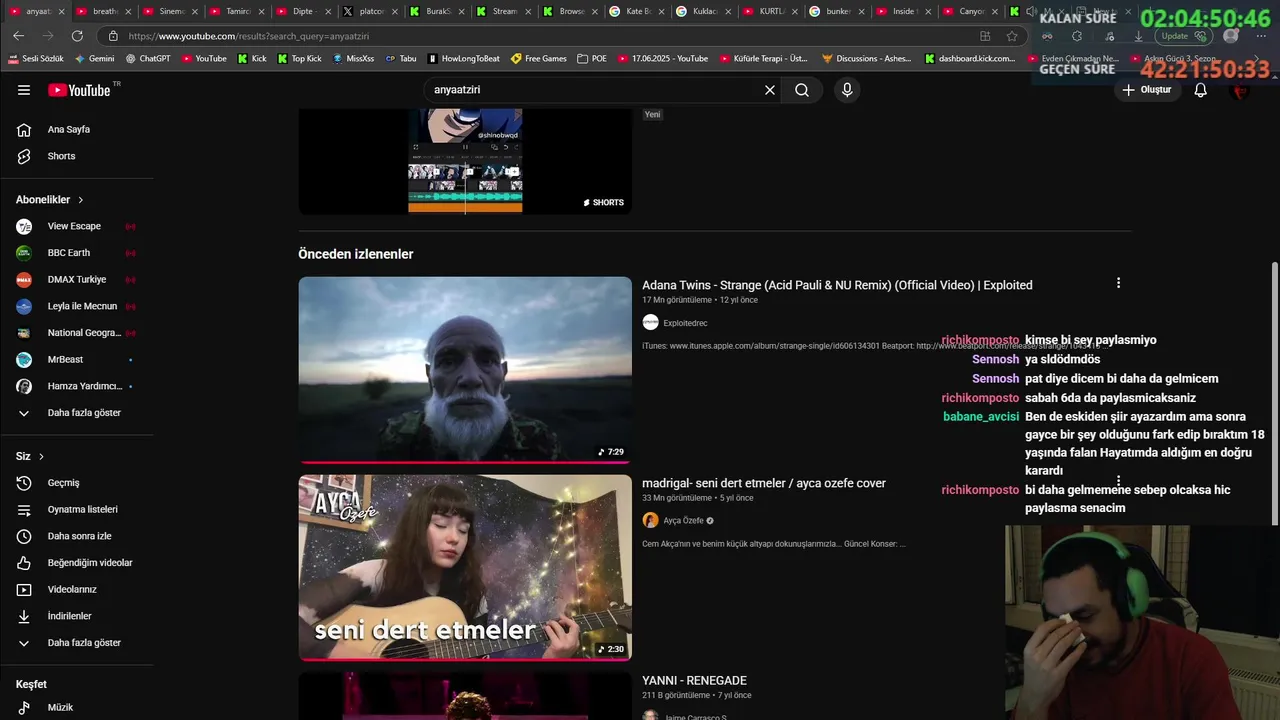This screenshot has height=720, width=1280.
Task: Open Shorts from the sidebar
Action: coord(77,156)
